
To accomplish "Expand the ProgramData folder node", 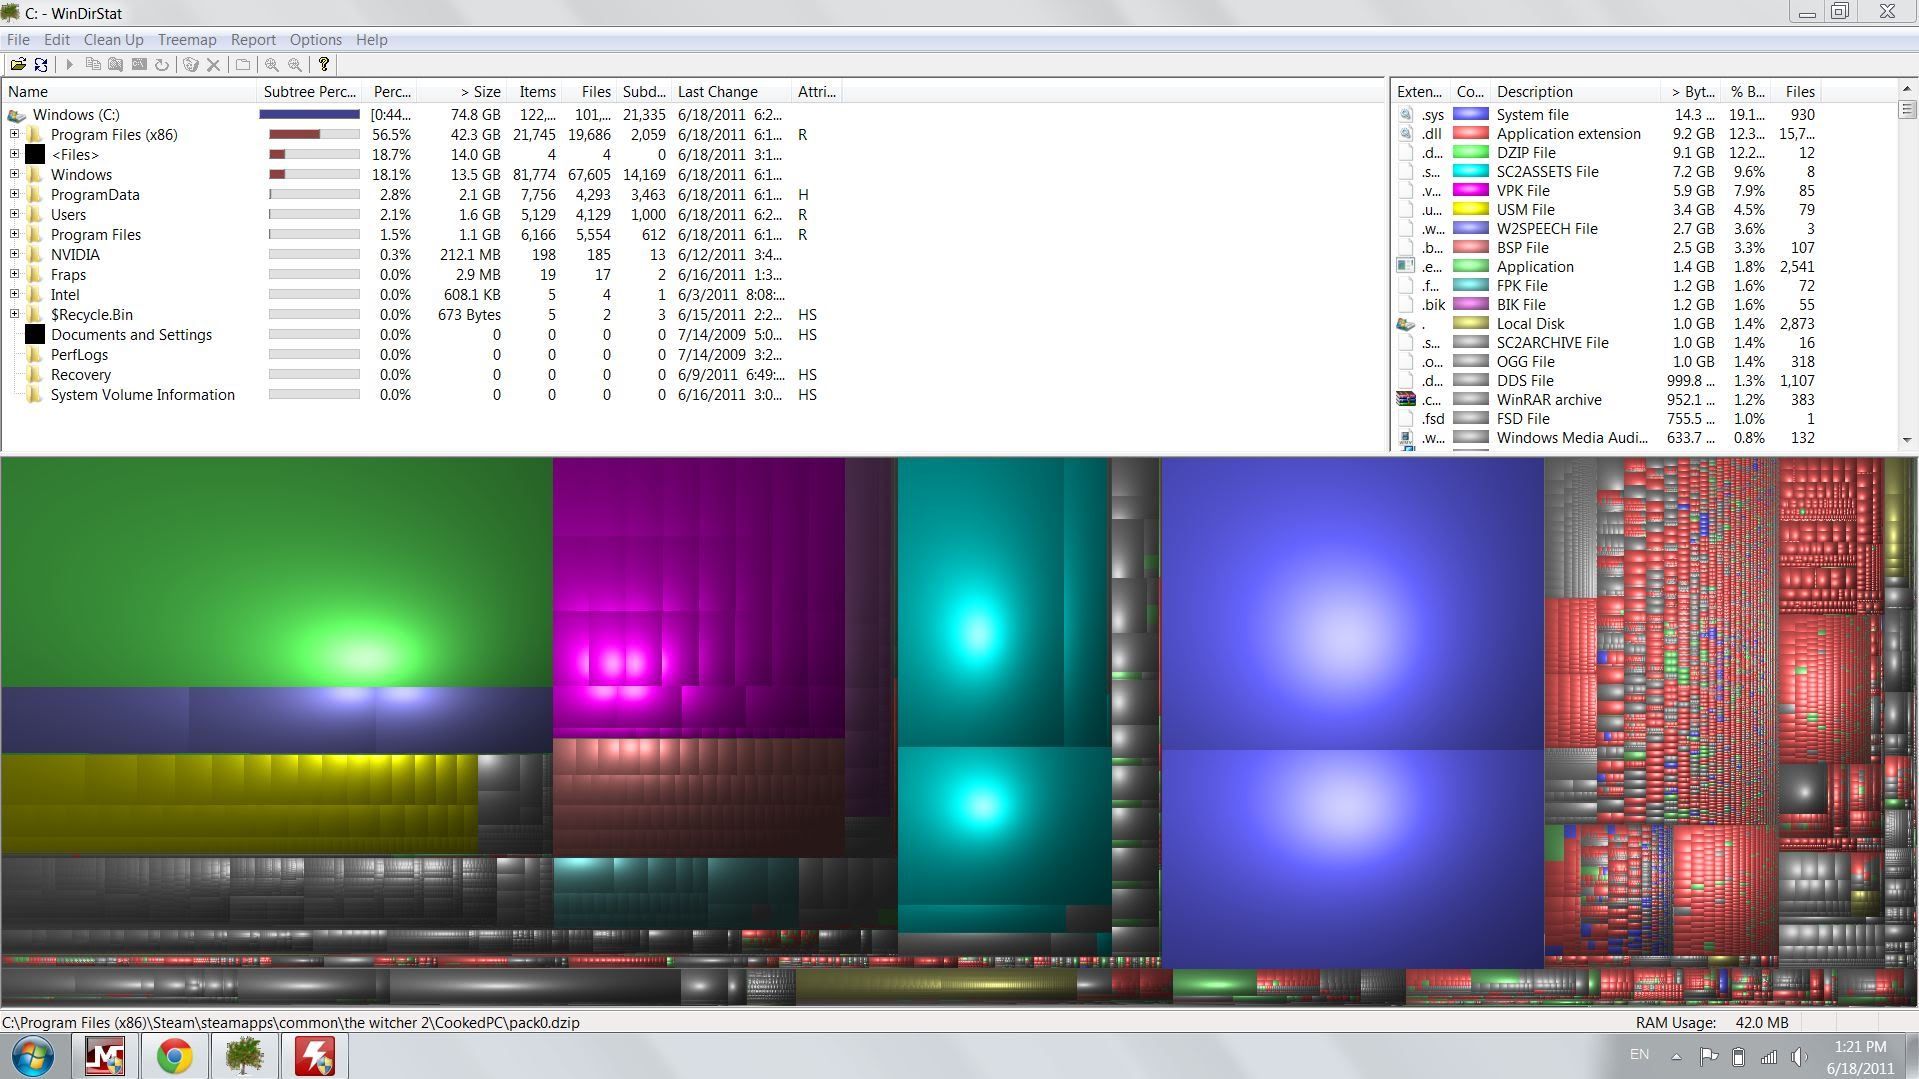I will click(15, 194).
